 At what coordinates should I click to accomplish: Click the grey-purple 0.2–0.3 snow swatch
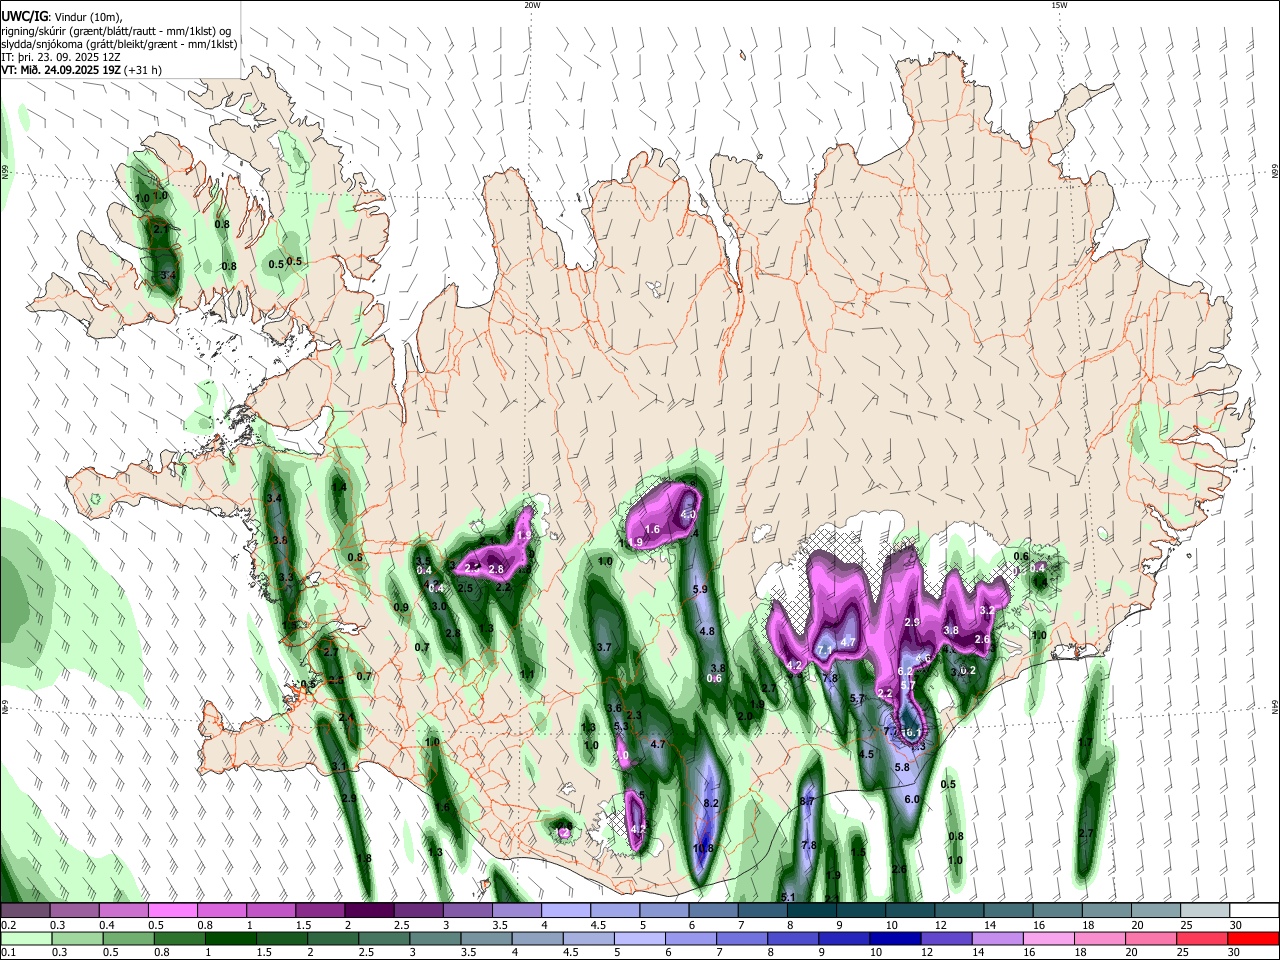pyautogui.click(x=25, y=910)
